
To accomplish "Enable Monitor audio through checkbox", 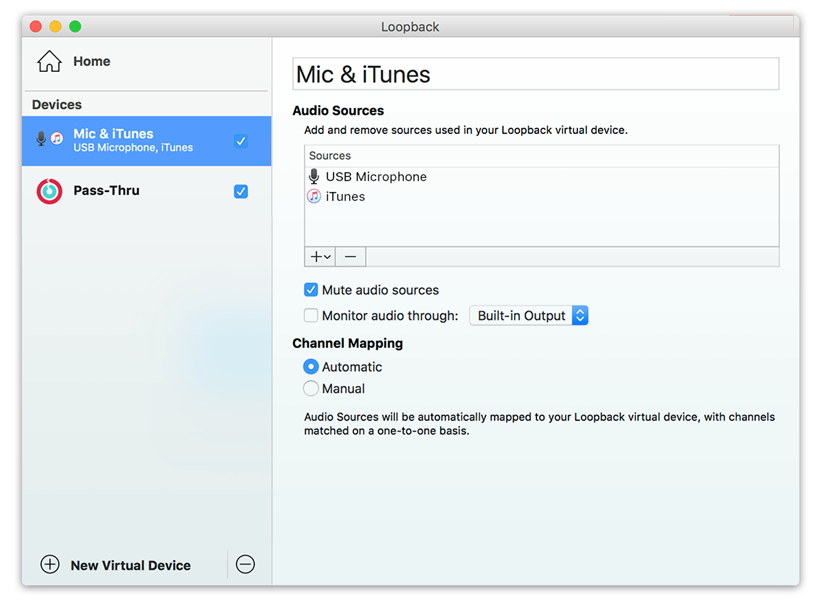I will coord(311,315).
